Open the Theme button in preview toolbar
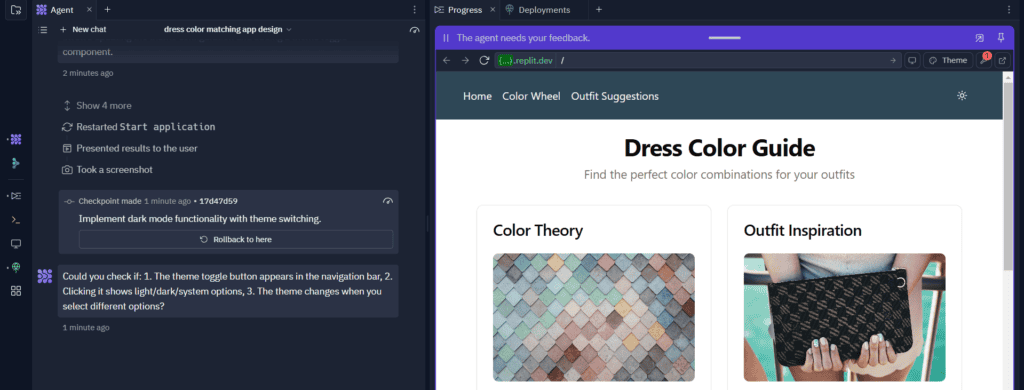The image size is (1024, 390). pyautogui.click(x=948, y=60)
